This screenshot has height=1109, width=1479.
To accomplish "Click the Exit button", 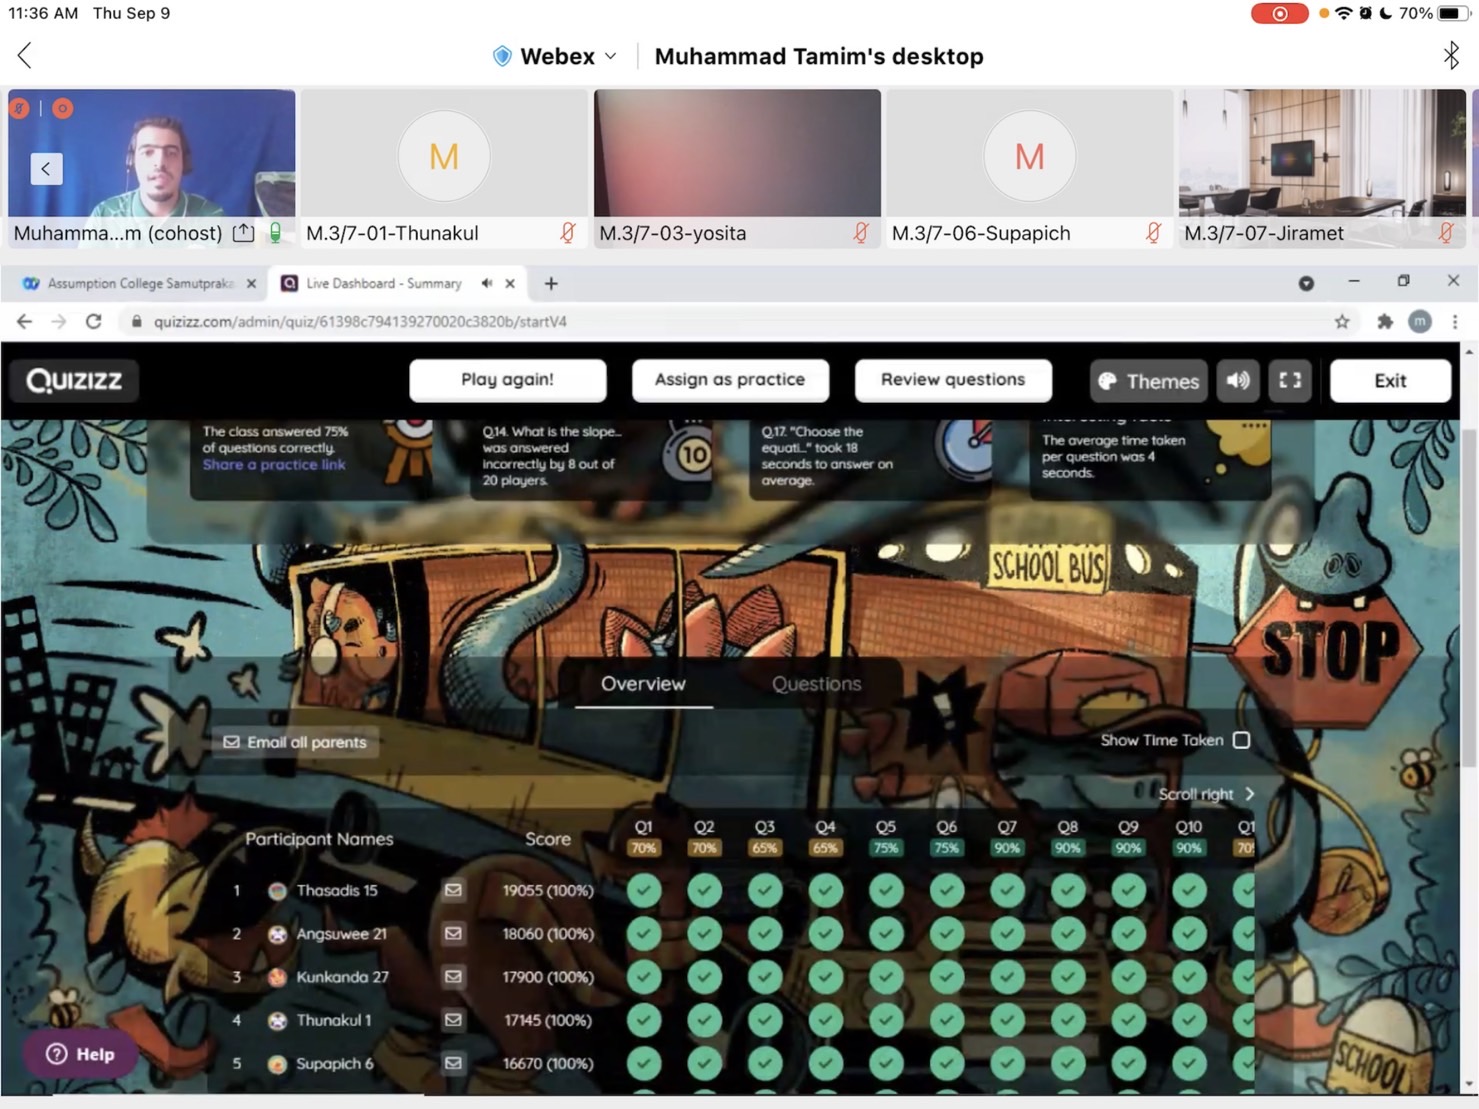I will 1390,381.
